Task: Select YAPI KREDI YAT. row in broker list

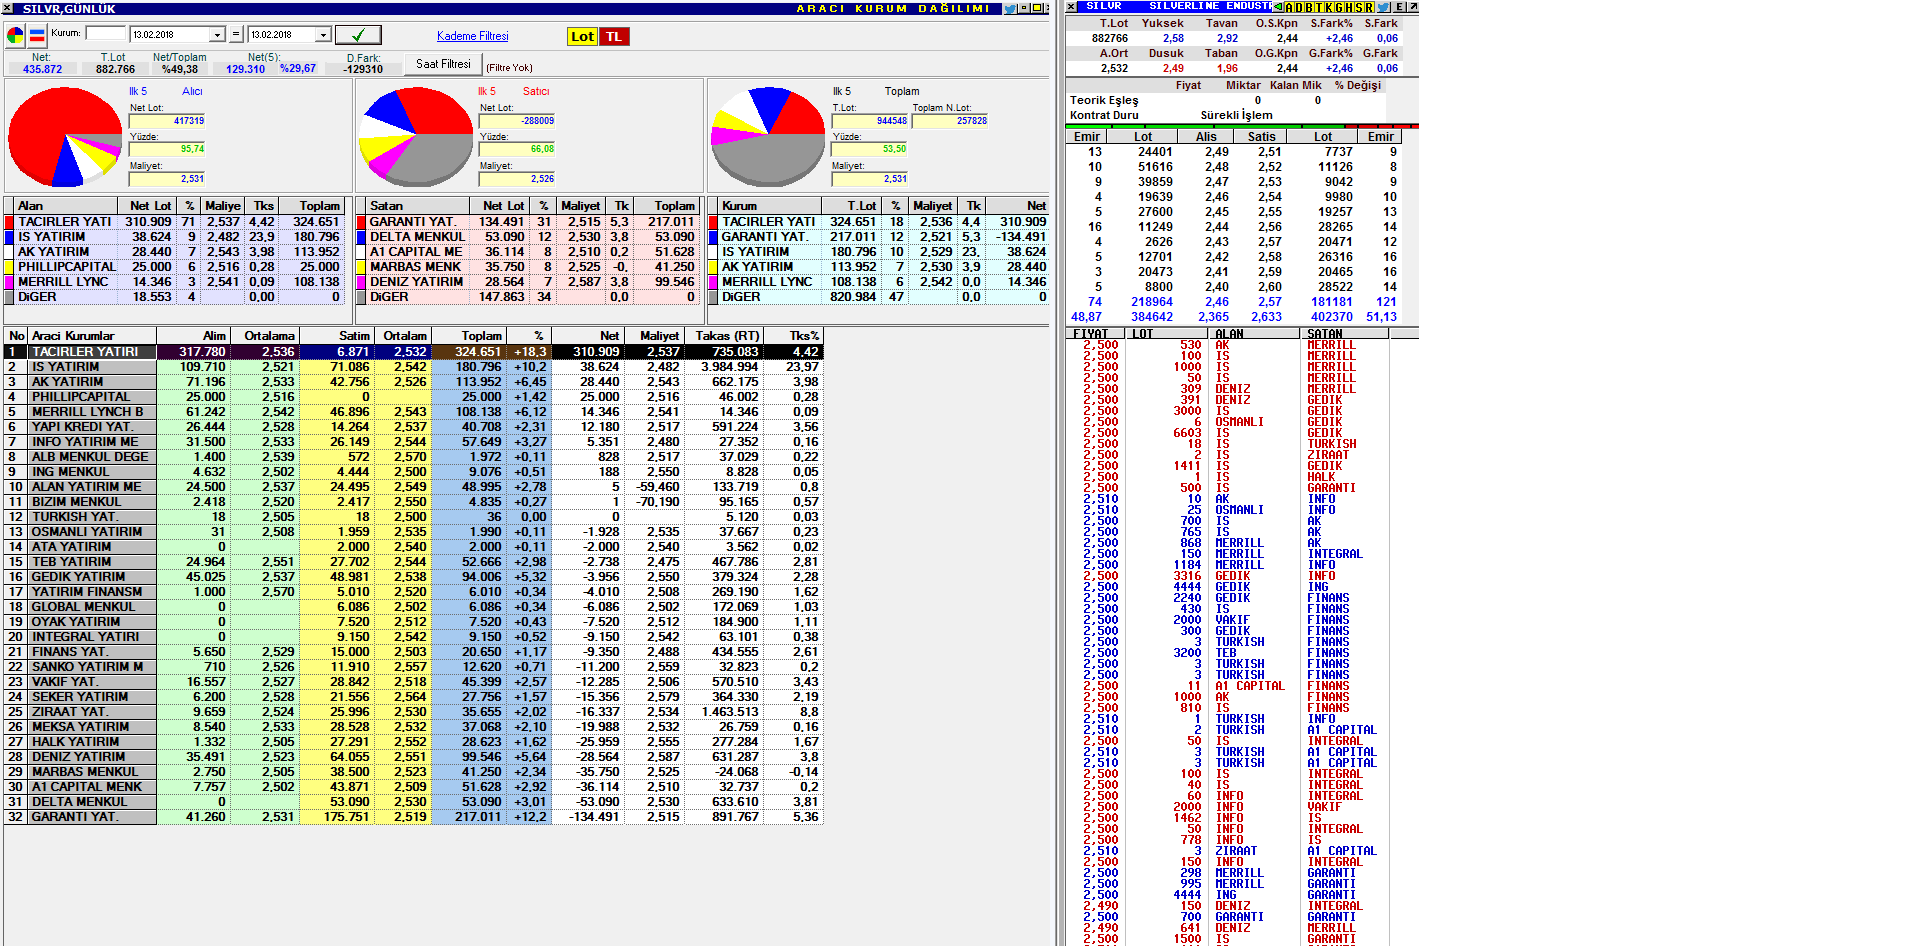Action: (414, 427)
